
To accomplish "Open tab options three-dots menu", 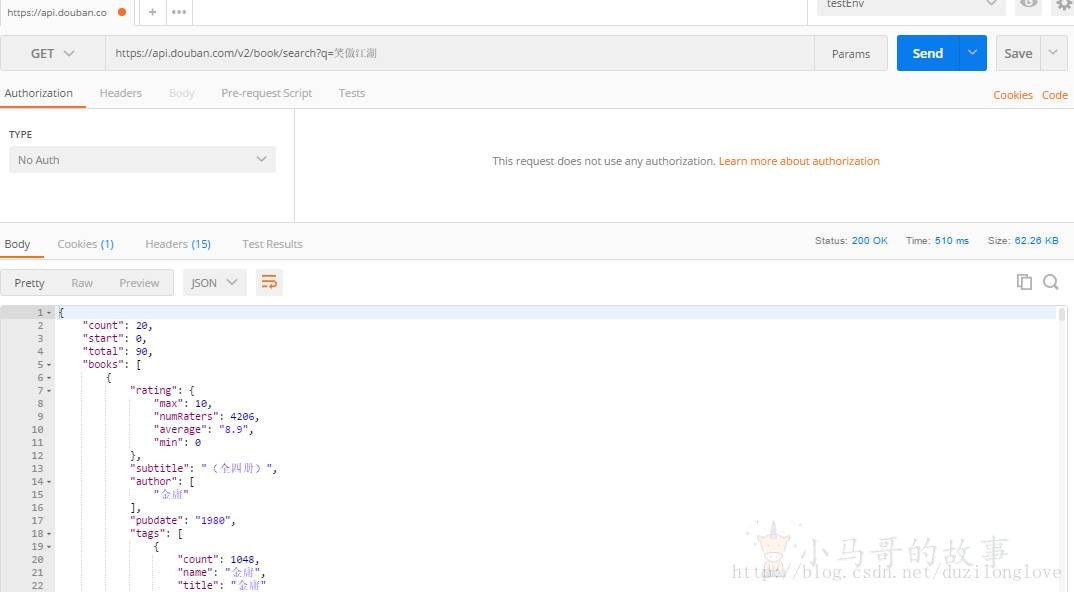I will coord(179,12).
